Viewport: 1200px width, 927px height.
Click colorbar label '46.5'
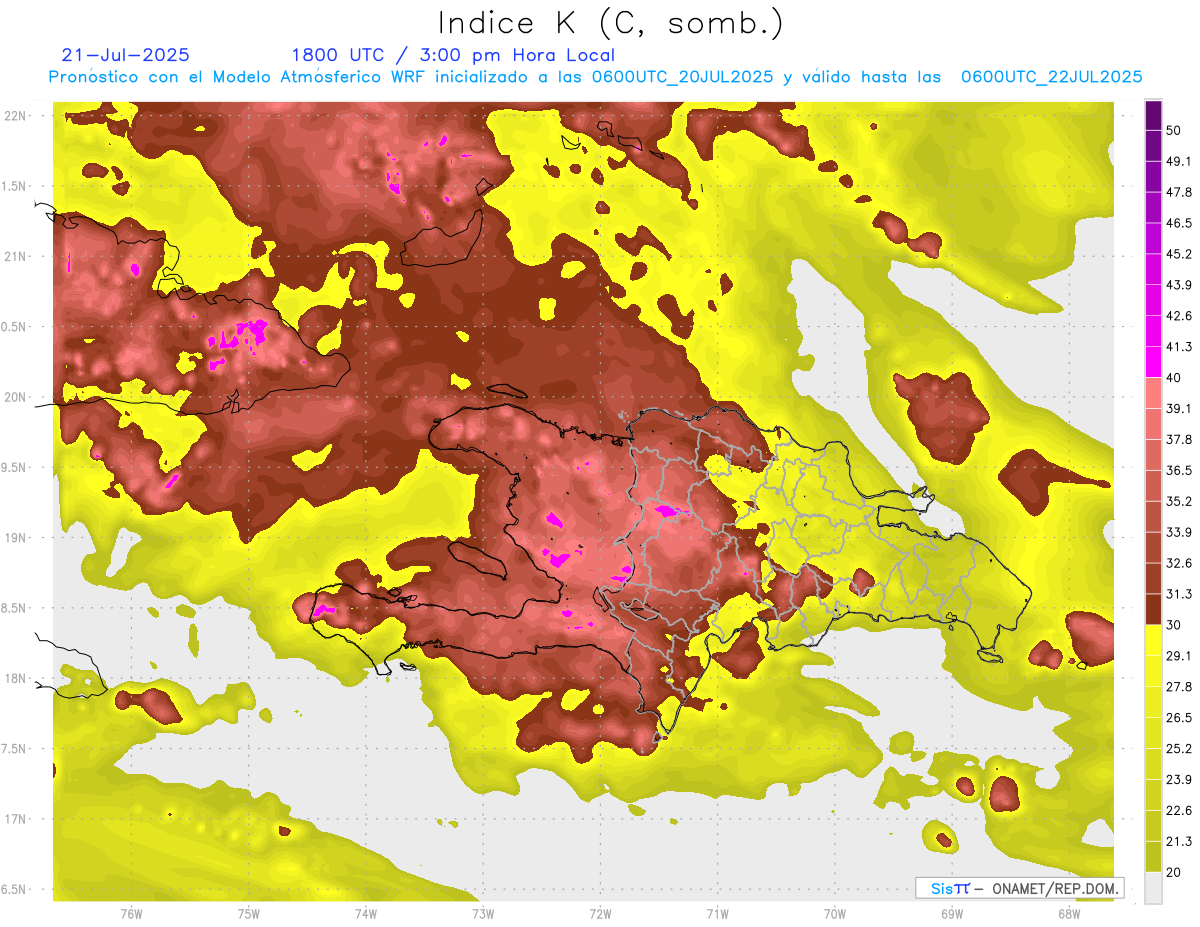pyautogui.click(x=1179, y=223)
